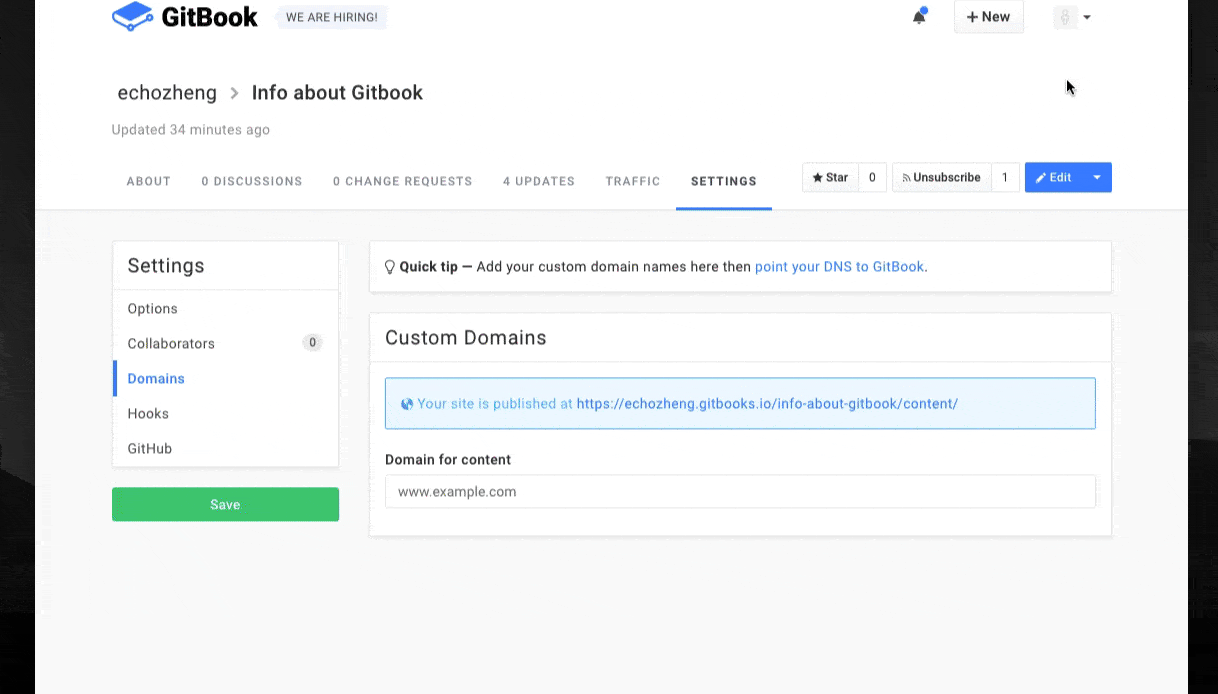The width and height of the screenshot is (1218, 694).
Task: Click the Custom Domains heading
Action: click(466, 338)
